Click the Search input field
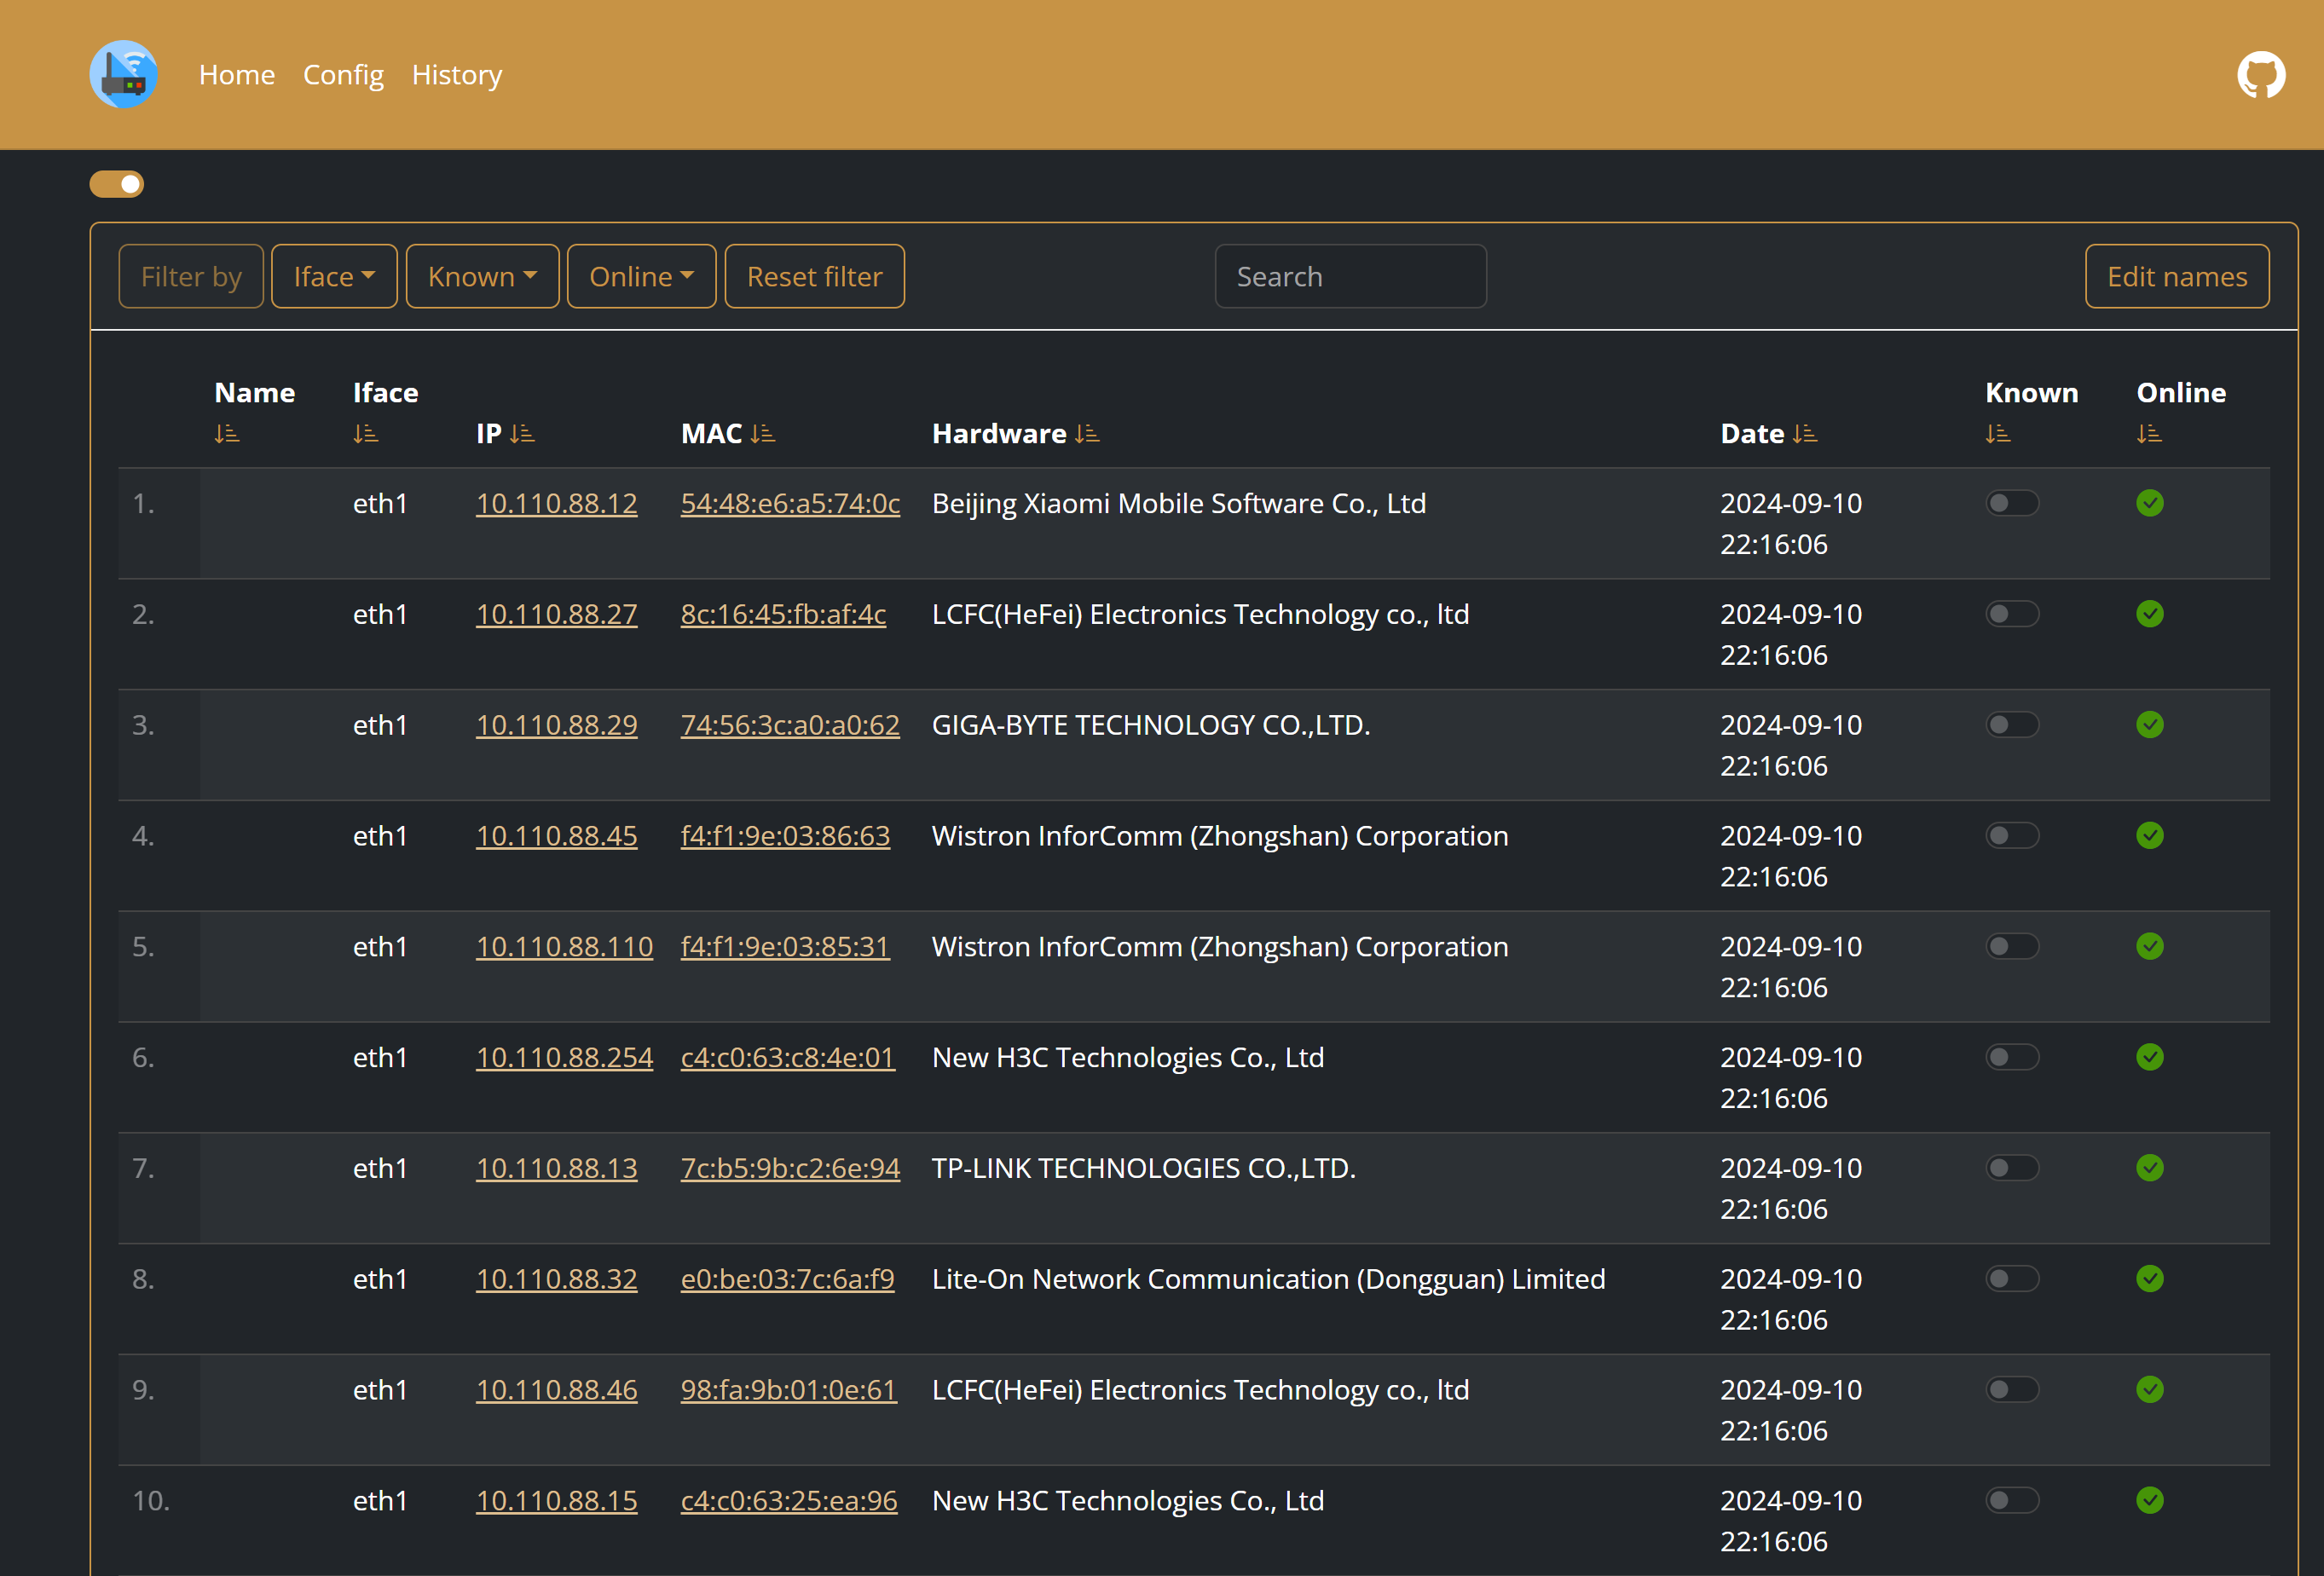Image resolution: width=2324 pixels, height=1576 pixels. [1350, 277]
